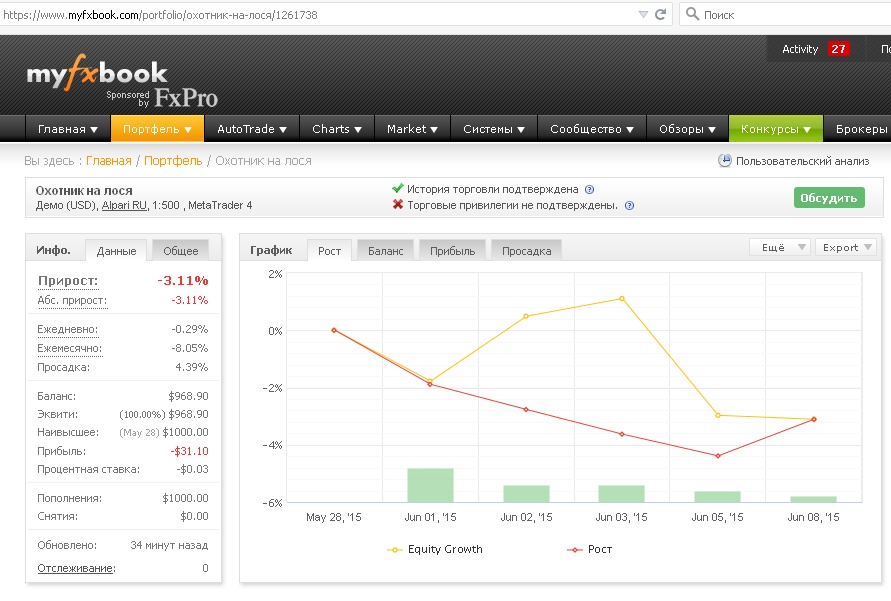The width and height of the screenshot is (891, 601).
Task: Click the Jun 03 green volume bar
Action: (622, 494)
